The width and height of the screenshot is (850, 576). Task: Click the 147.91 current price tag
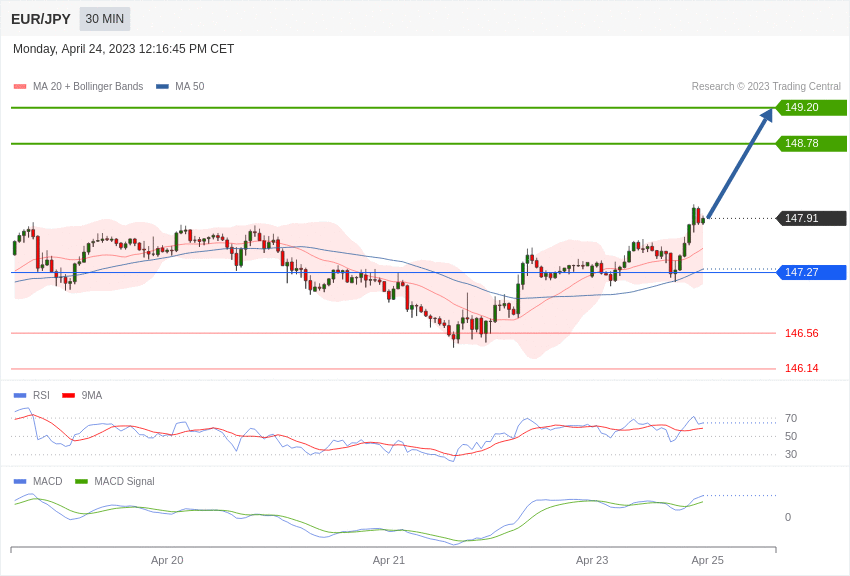coord(812,218)
